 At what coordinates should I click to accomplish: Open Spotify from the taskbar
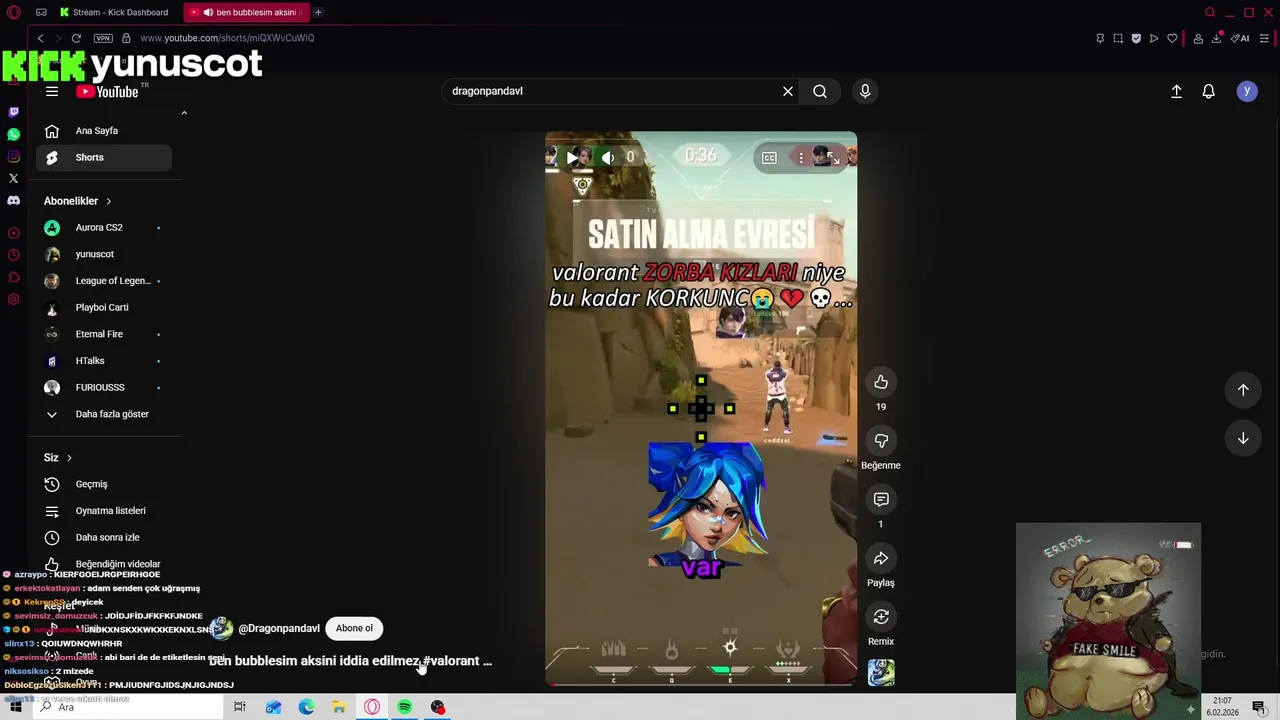click(x=404, y=707)
